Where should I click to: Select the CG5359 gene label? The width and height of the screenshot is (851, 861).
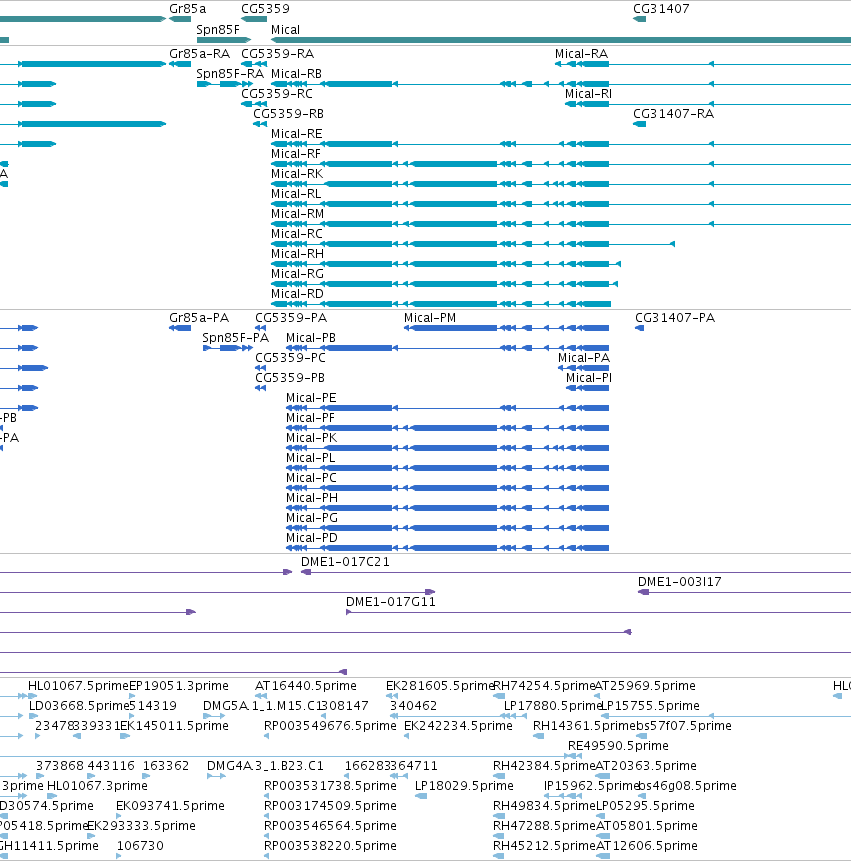coord(265,9)
